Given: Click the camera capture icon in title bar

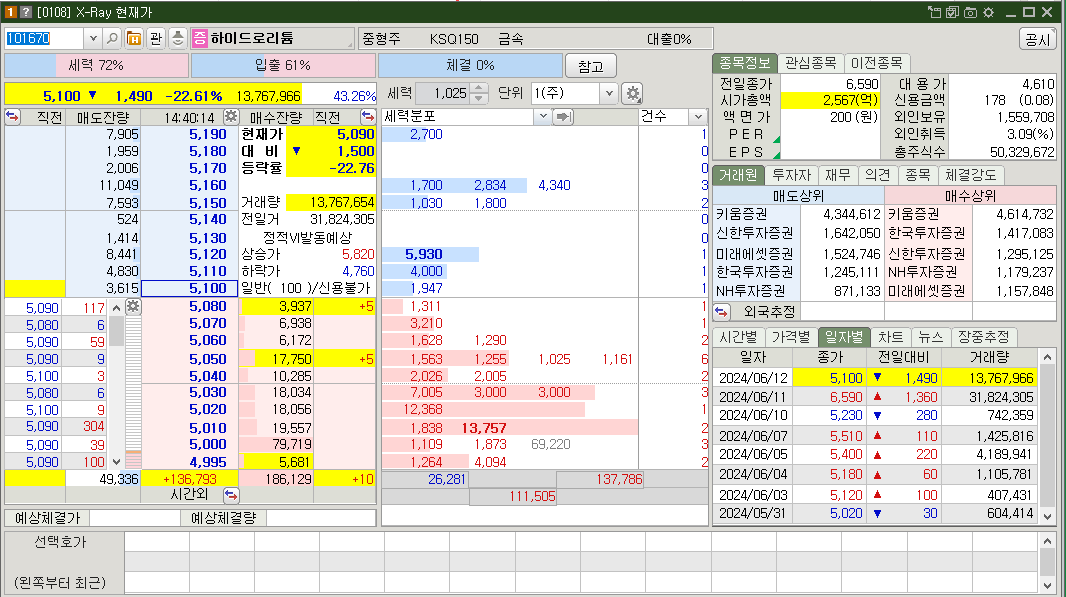Looking at the screenshot, I should click(x=970, y=12).
